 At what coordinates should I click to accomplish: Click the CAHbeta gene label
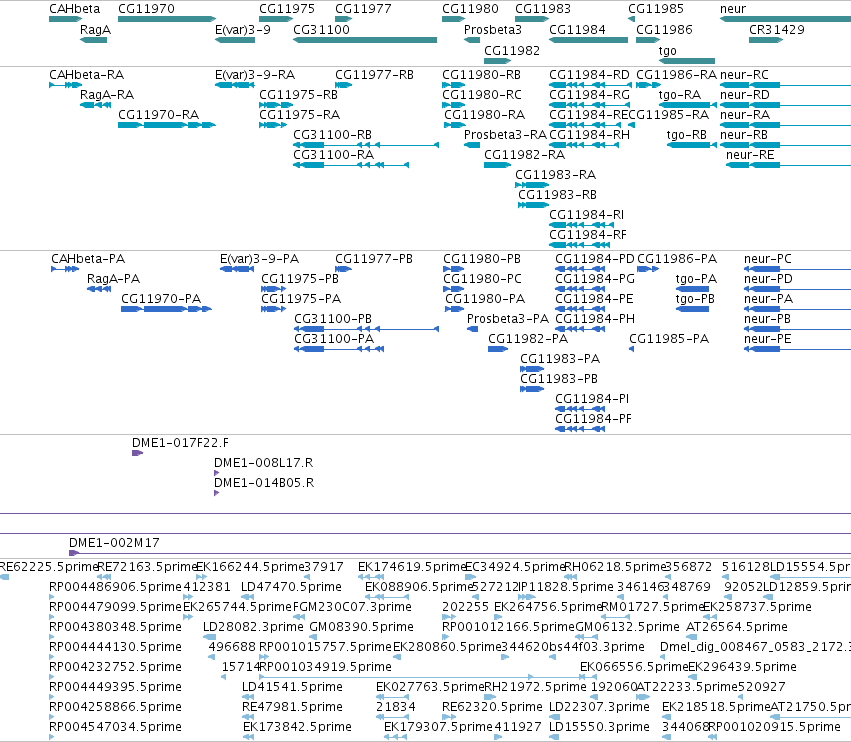tap(74, 9)
